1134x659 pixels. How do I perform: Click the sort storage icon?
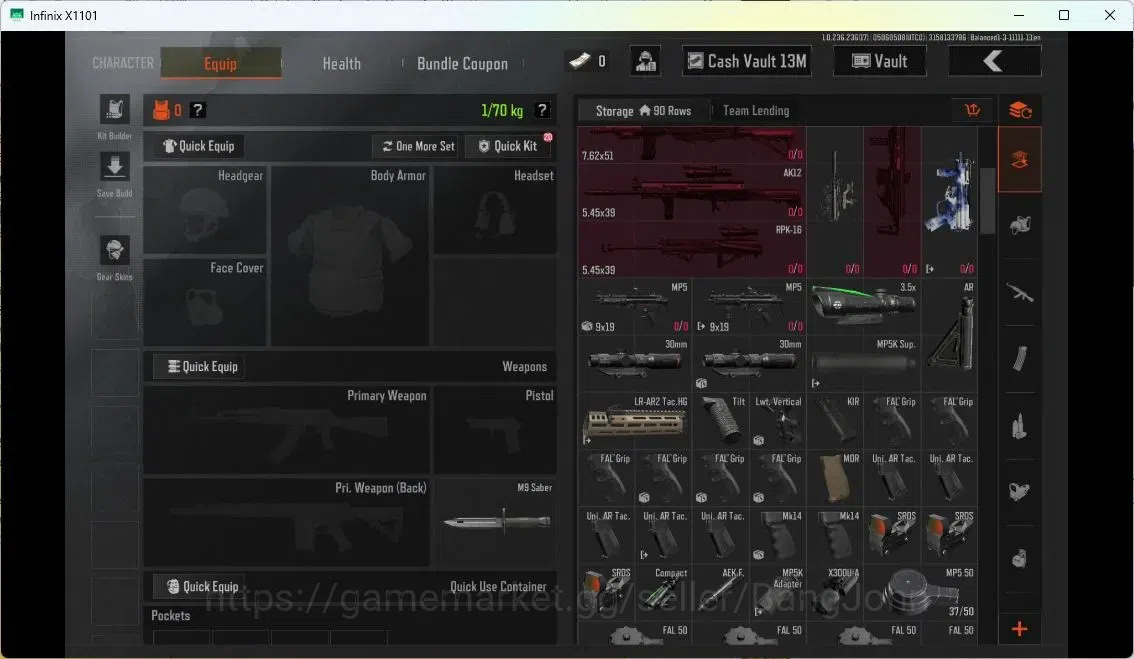973,110
